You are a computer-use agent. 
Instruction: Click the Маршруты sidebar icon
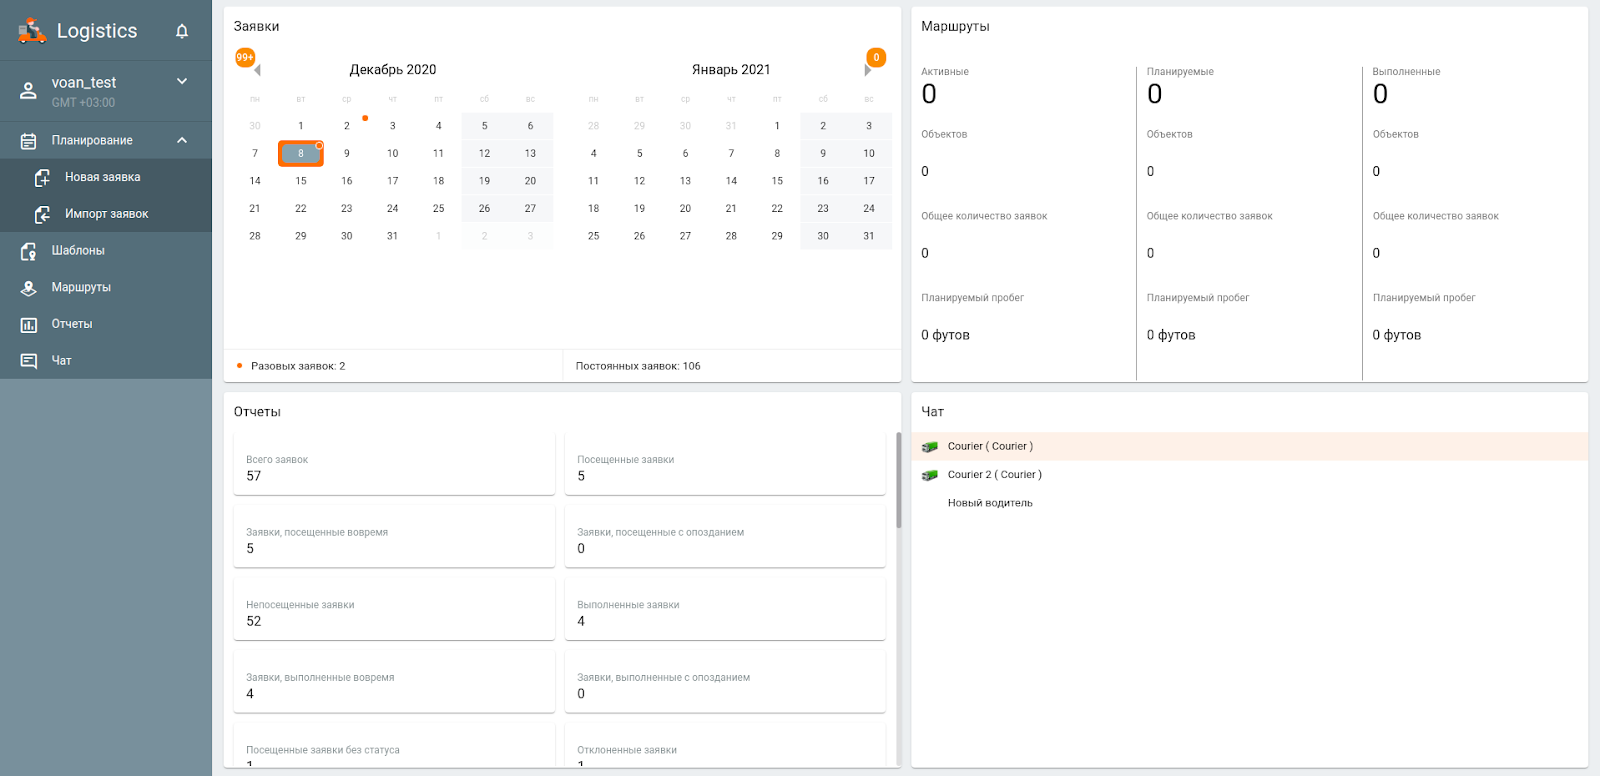coord(29,288)
